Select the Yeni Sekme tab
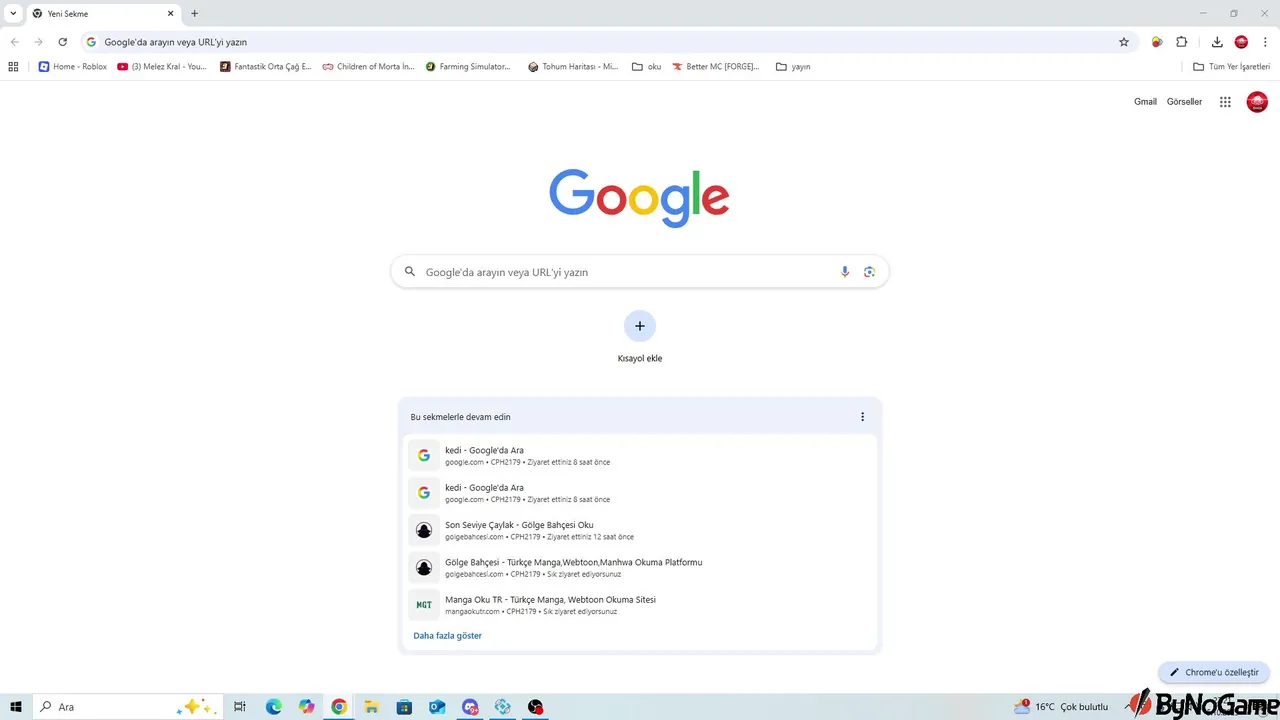The width and height of the screenshot is (1280, 720). pos(102,14)
